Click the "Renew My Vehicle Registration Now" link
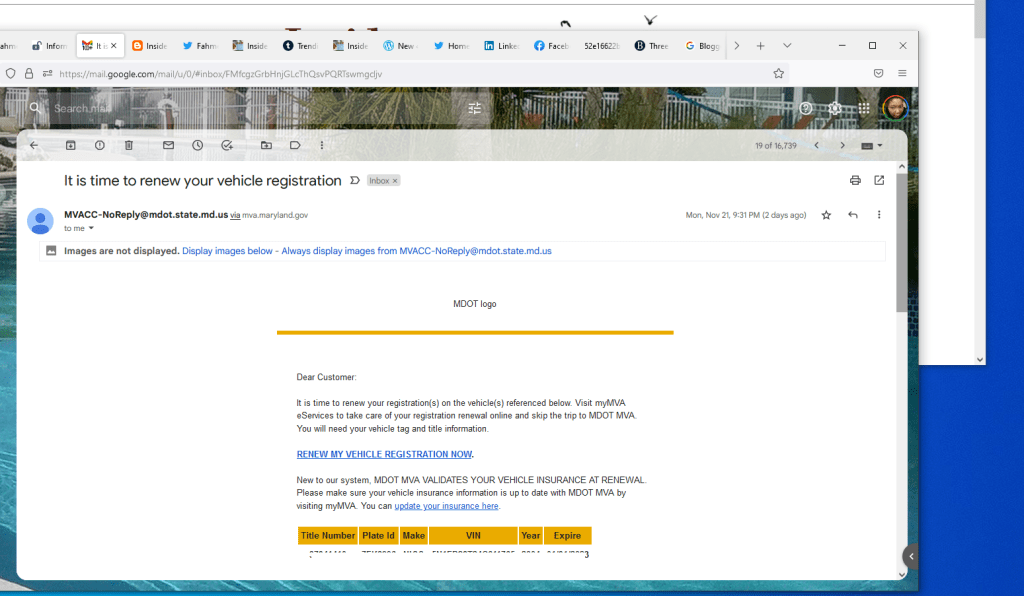This screenshot has height=596, width=1024. click(384, 454)
